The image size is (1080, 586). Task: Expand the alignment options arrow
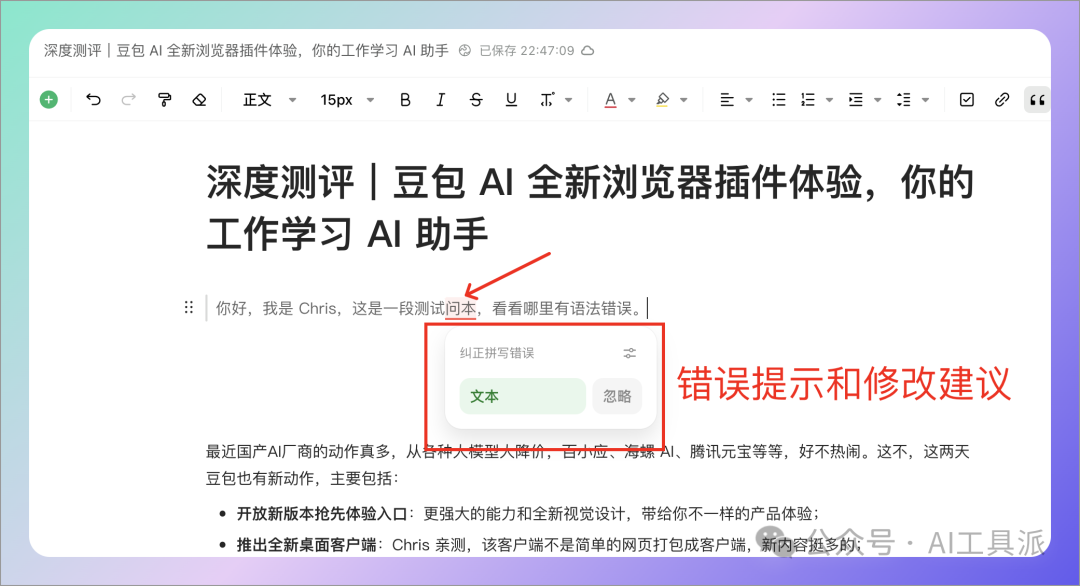coord(749,100)
